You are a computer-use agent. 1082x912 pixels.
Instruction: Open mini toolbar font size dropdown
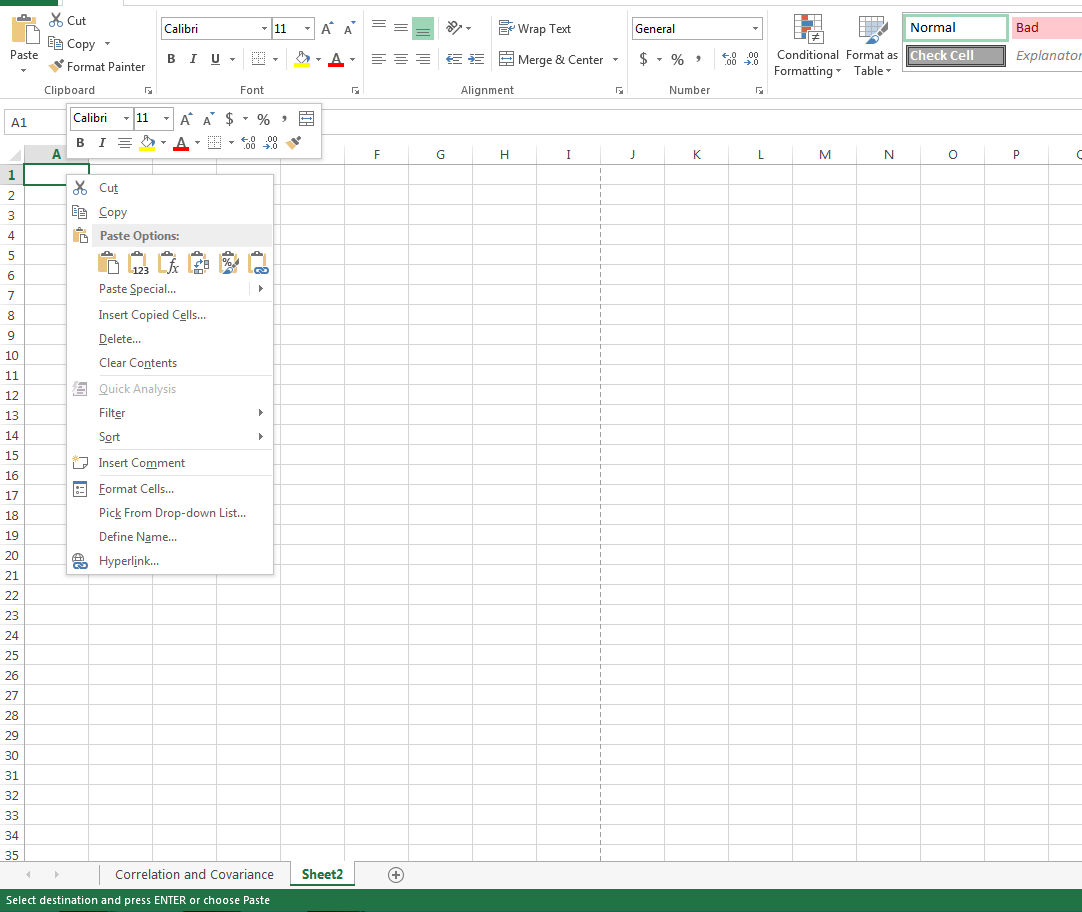[166, 119]
